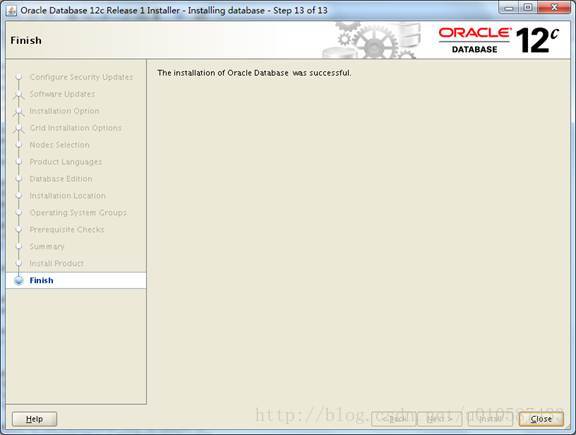
Task: Click the Finish step bullet icon
Action: [x=19, y=281]
